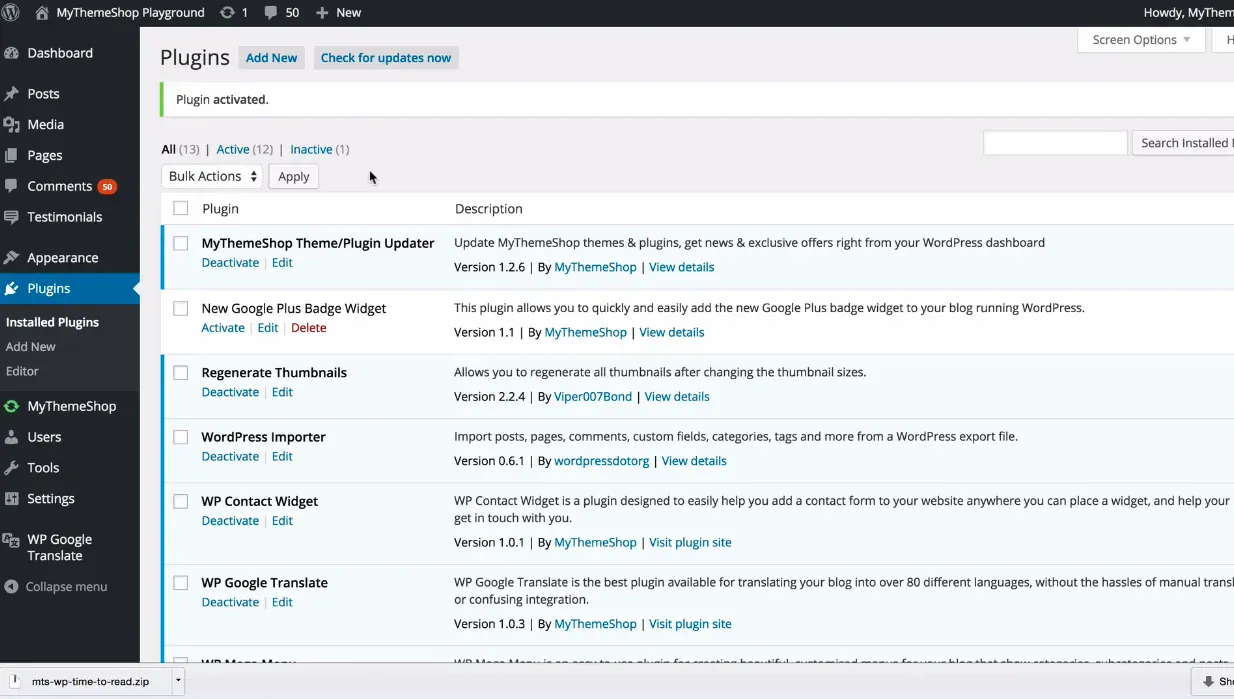Viewport: 1234px width, 699px height.
Task: Click the comments bubble icon in admin bar
Action: 271,13
